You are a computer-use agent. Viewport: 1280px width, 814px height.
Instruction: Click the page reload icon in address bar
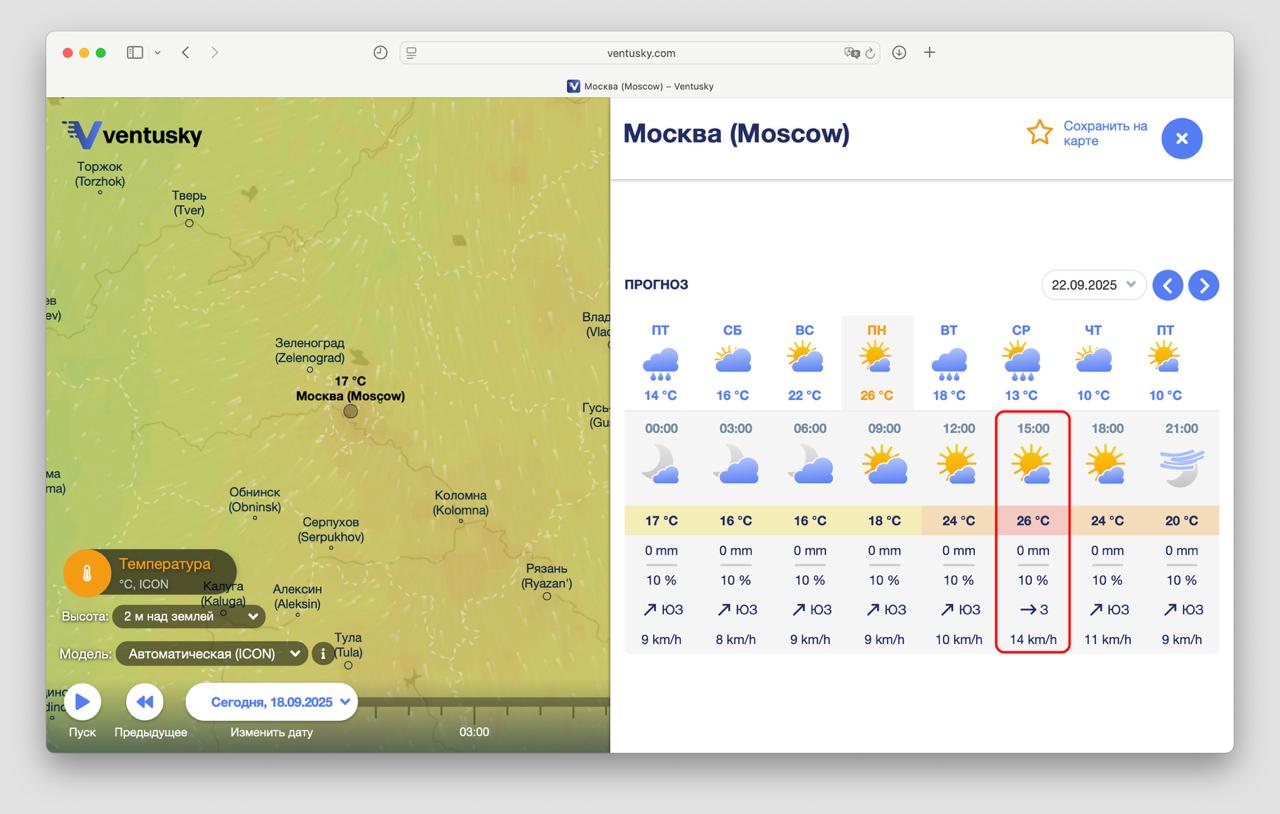(870, 53)
